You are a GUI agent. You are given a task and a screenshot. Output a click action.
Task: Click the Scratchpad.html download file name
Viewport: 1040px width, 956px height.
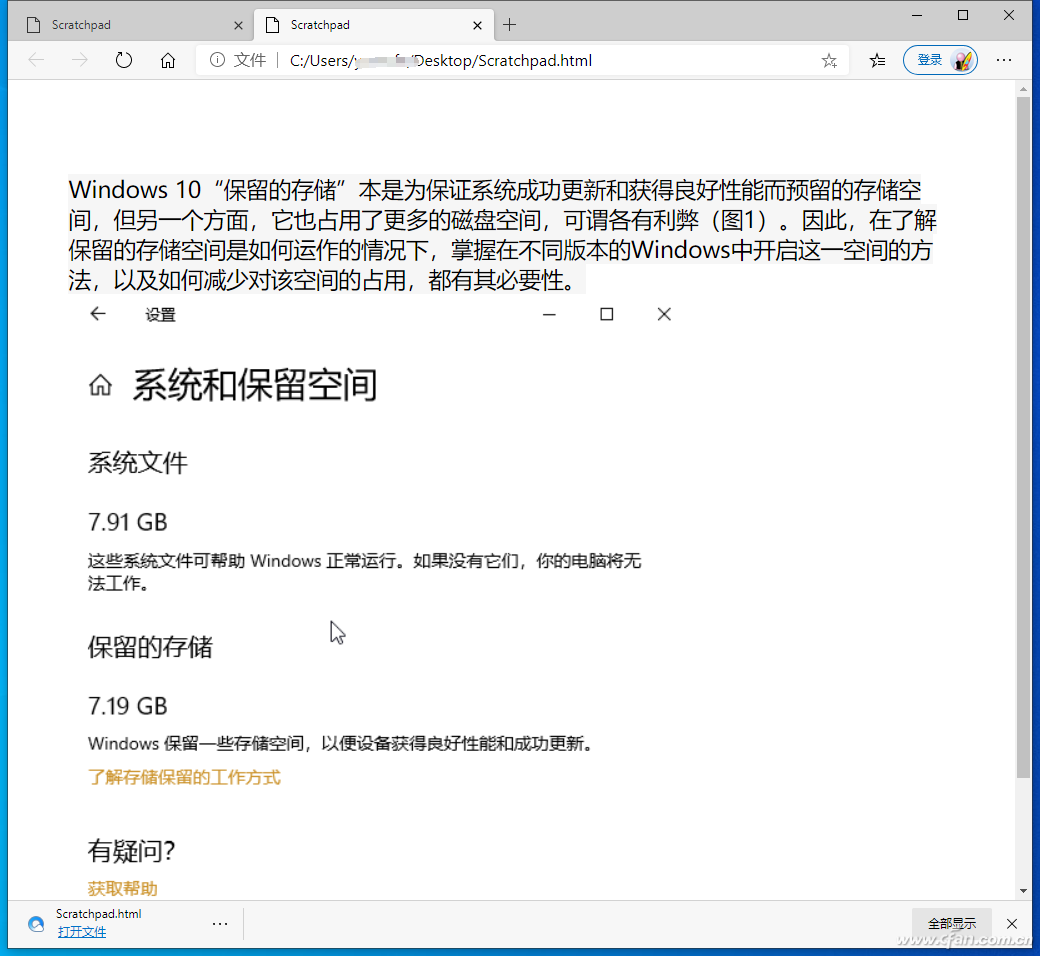tap(99, 914)
